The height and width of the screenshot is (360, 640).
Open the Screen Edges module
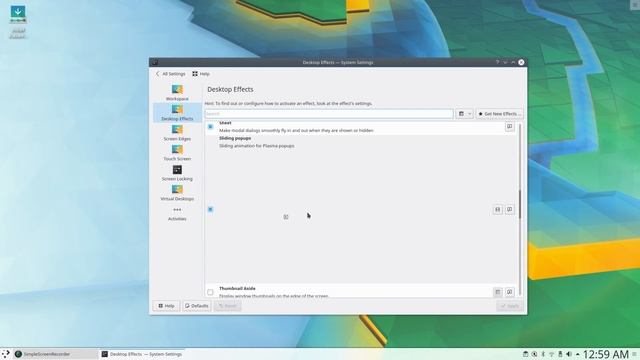(177, 133)
